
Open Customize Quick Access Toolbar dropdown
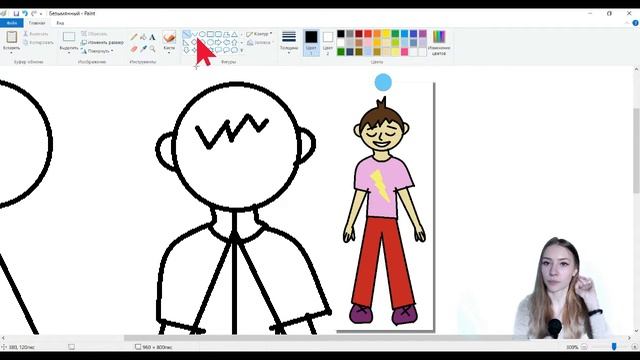pyautogui.click(x=41, y=14)
